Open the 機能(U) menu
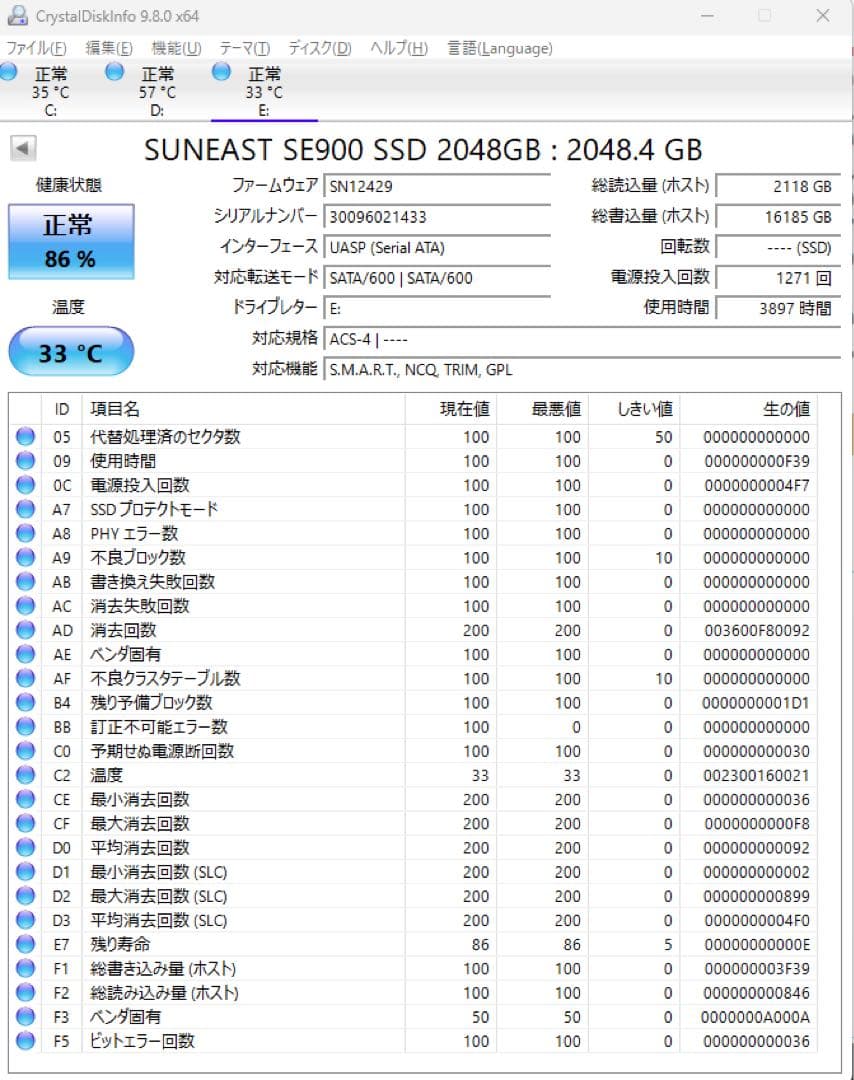The width and height of the screenshot is (854, 1080). 176,48
